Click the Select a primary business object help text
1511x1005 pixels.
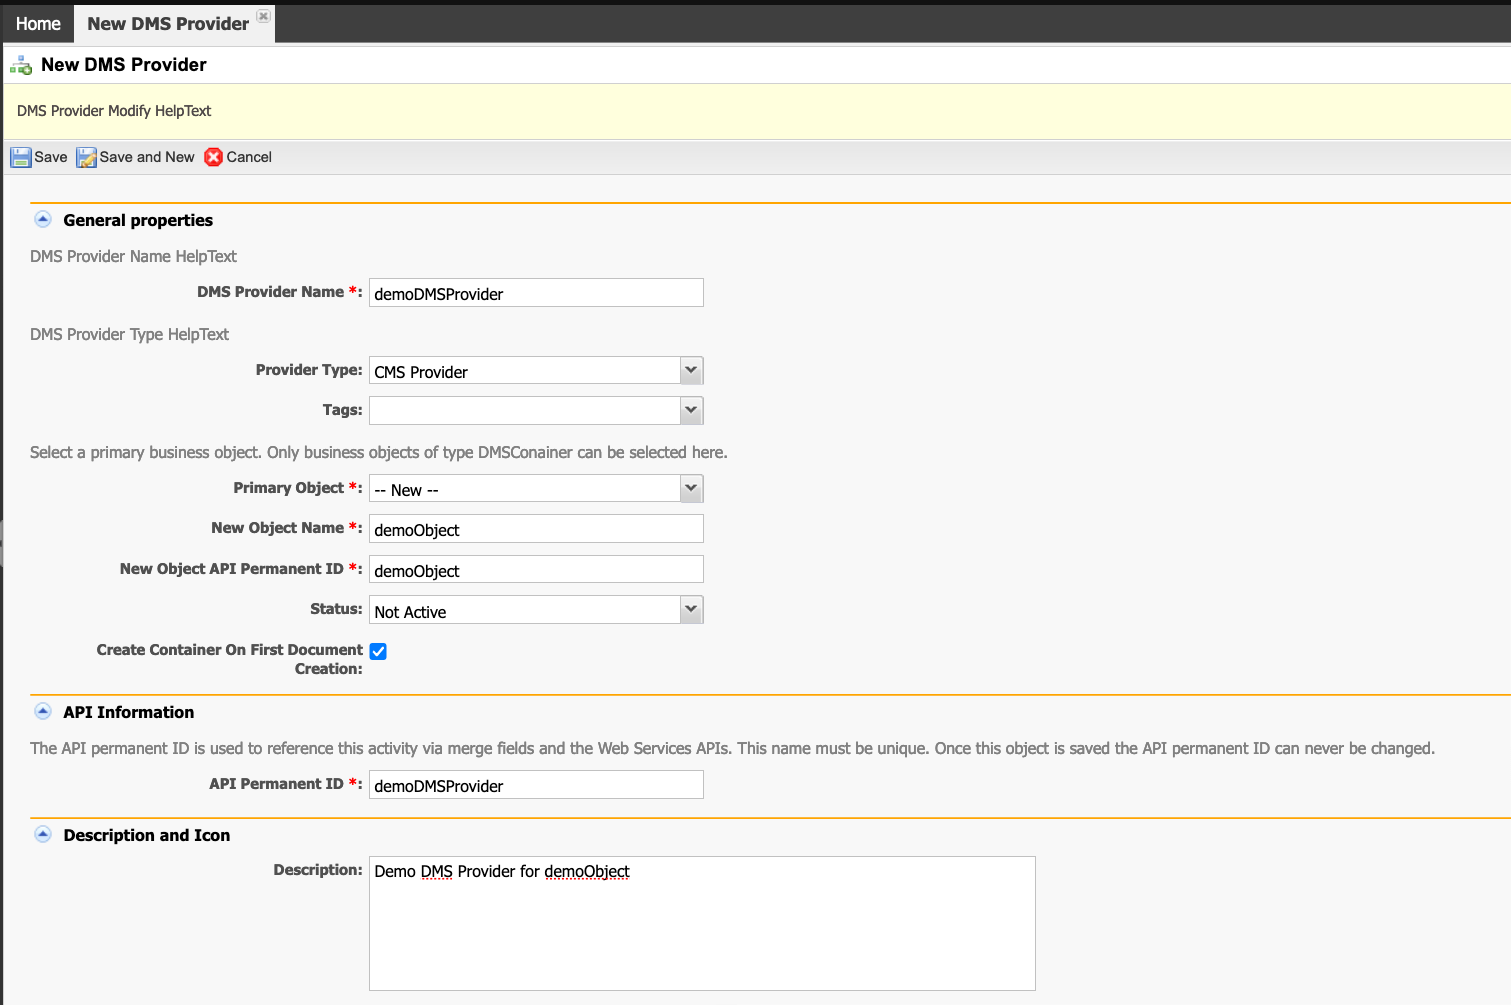pyautogui.click(x=378, y=452)
